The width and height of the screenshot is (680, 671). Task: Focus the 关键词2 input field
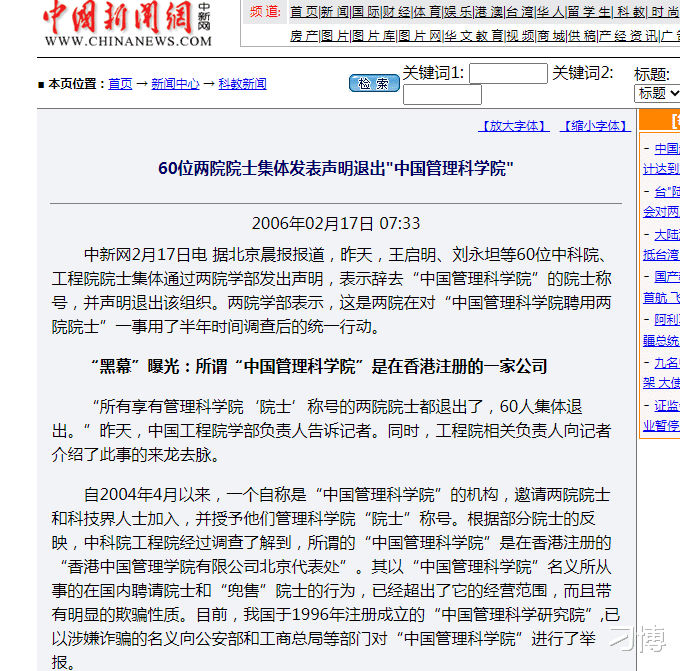pyautogui.click(x=442, y=95)
